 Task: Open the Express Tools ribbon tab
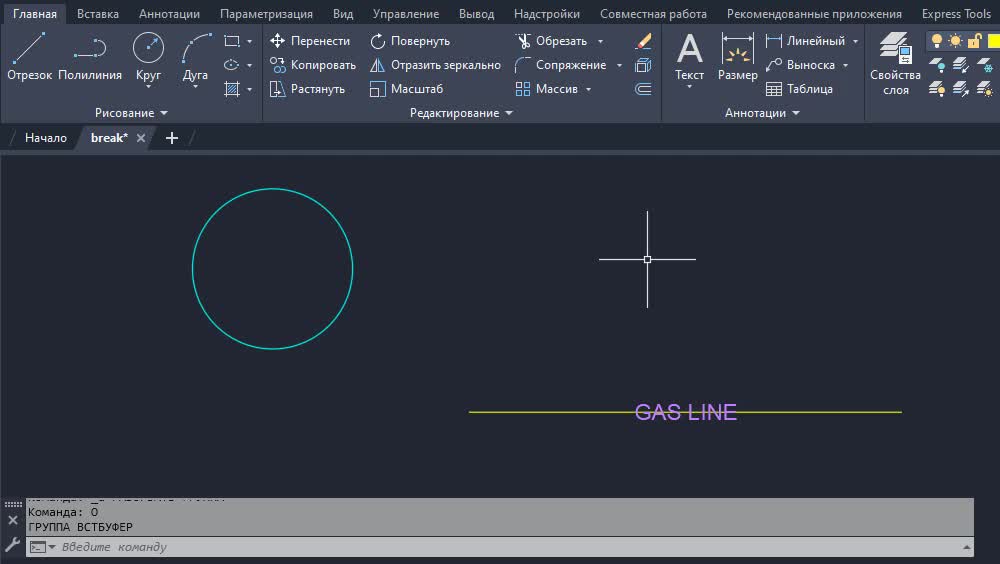(956, 13)
